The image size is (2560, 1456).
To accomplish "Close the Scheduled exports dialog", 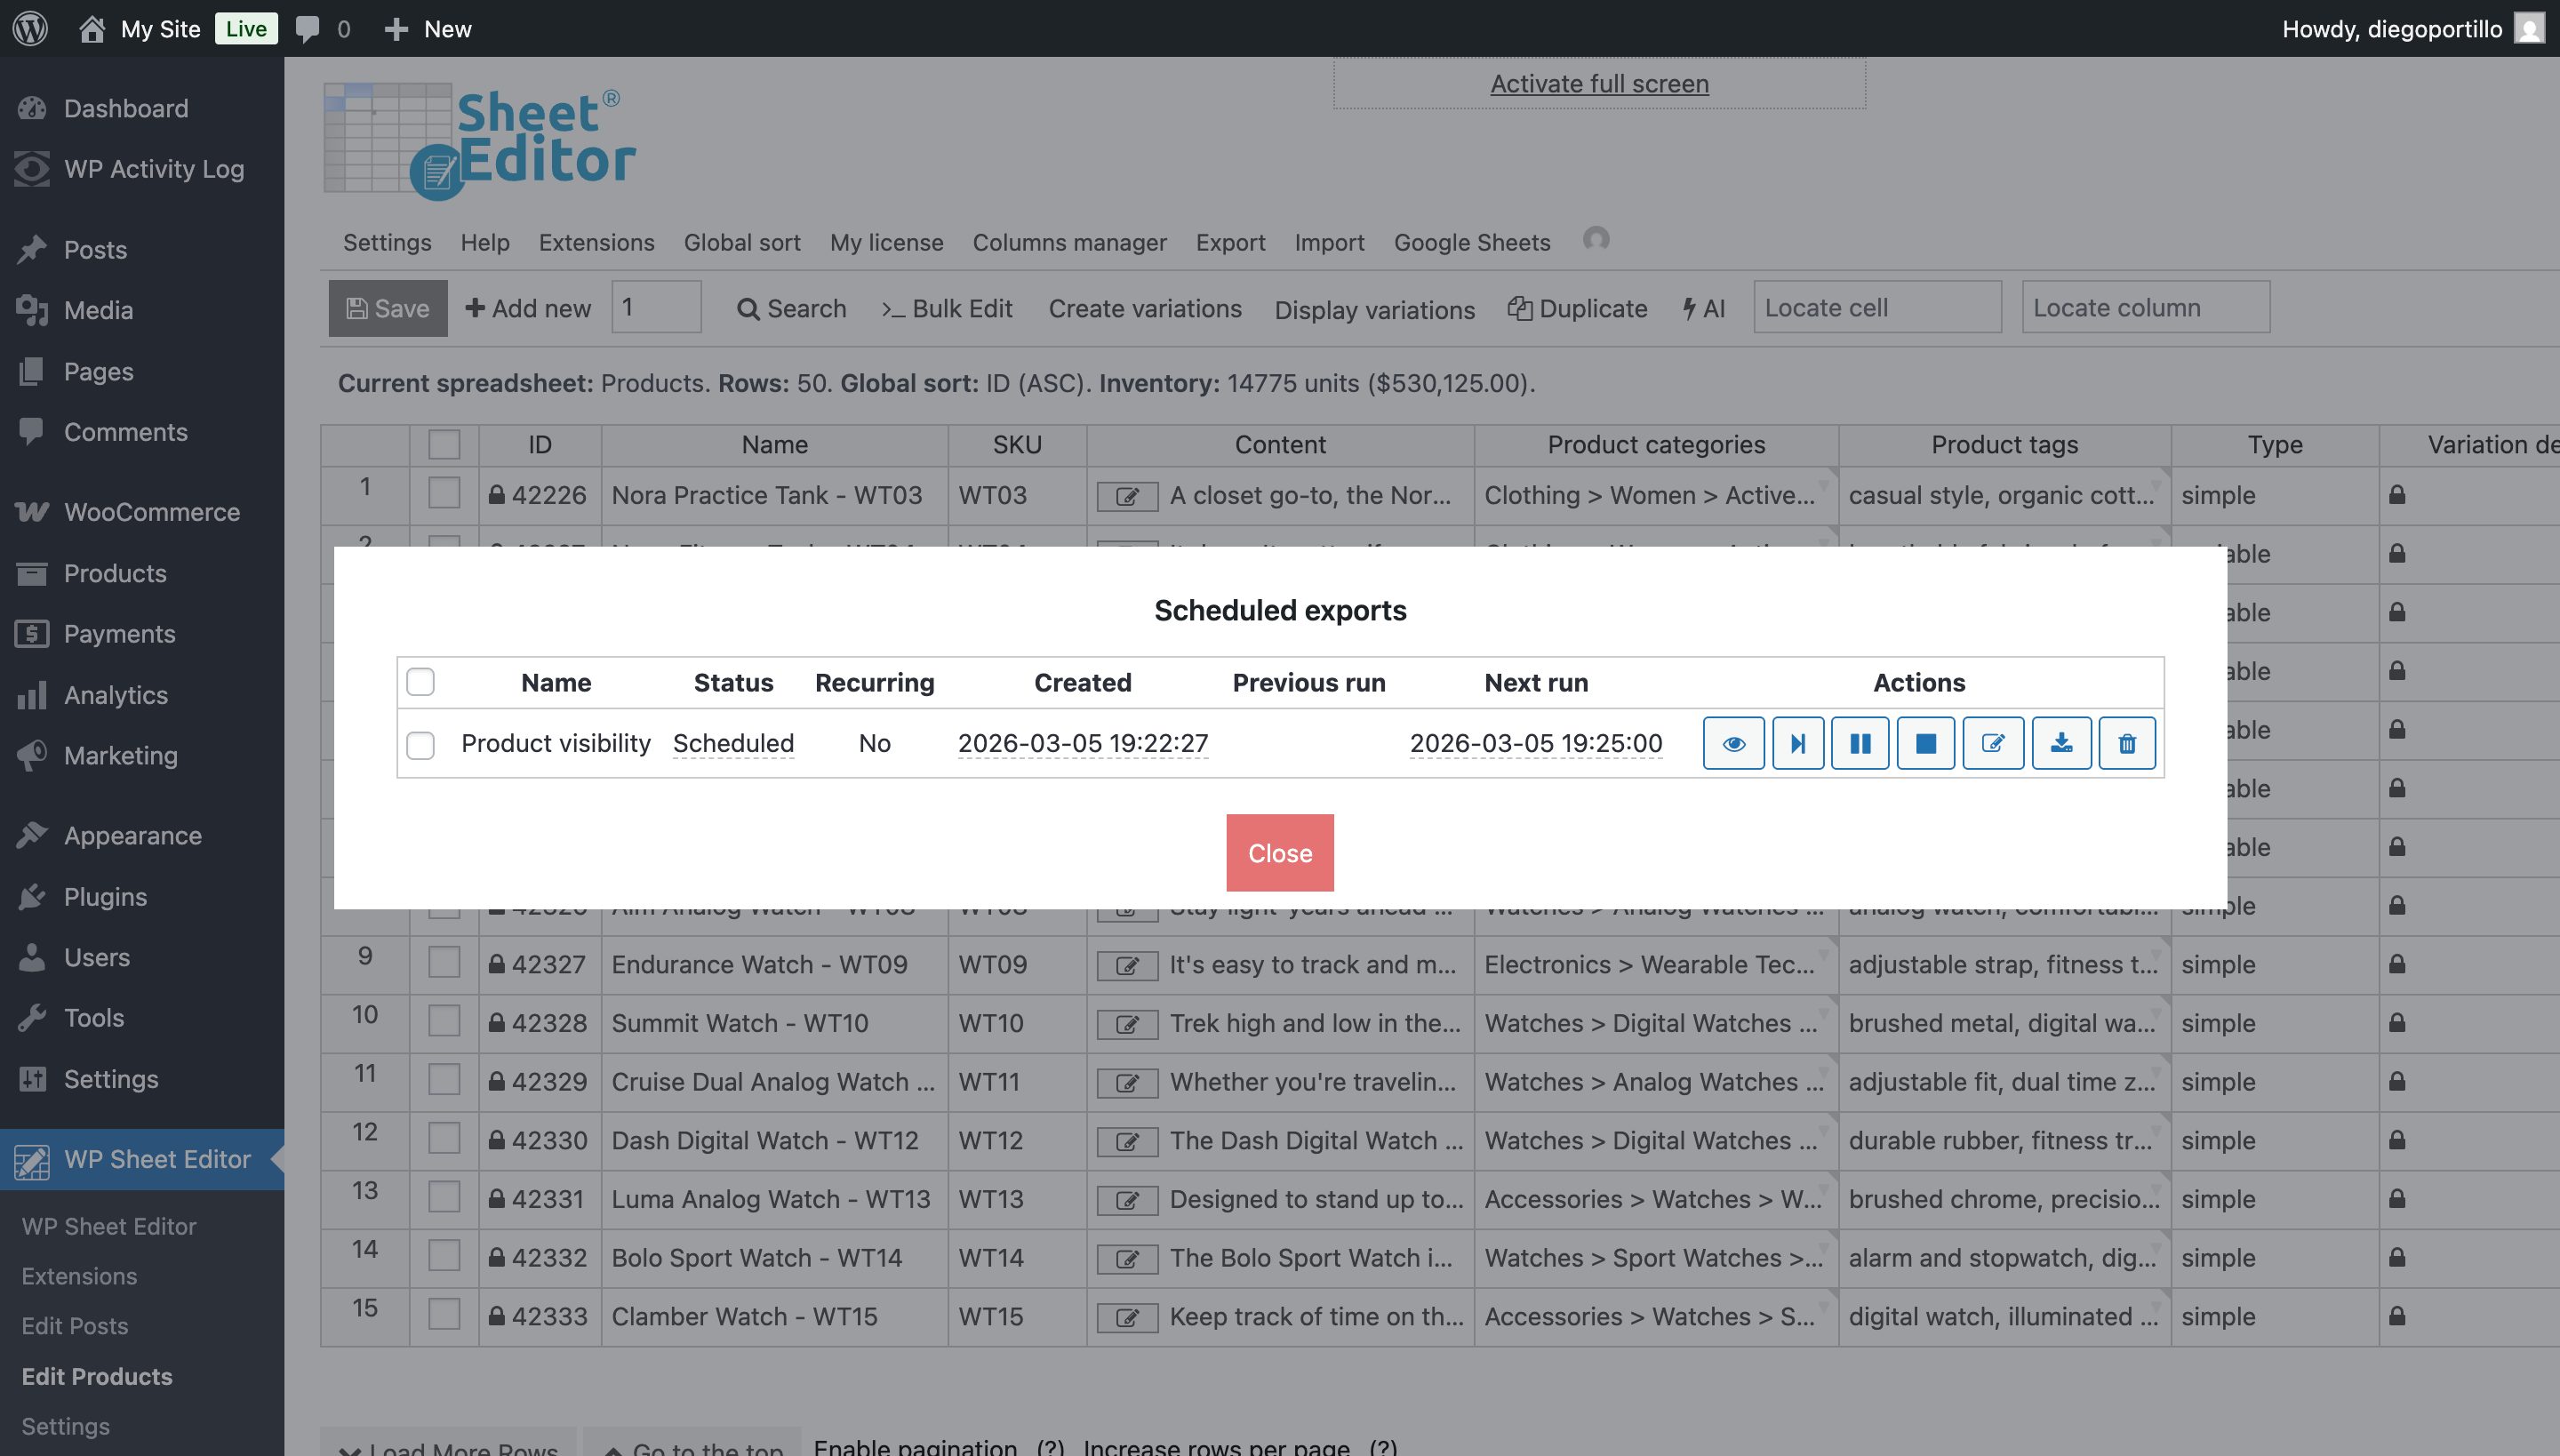I will click(x=1279, y=853).
